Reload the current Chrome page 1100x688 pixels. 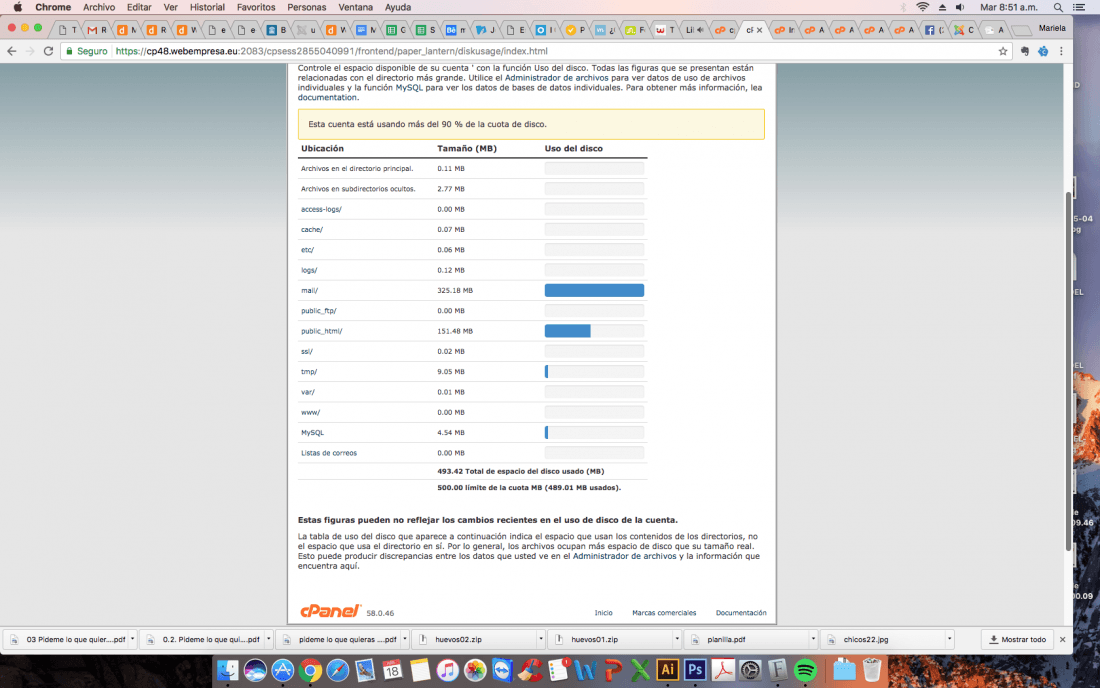(48, 51)
